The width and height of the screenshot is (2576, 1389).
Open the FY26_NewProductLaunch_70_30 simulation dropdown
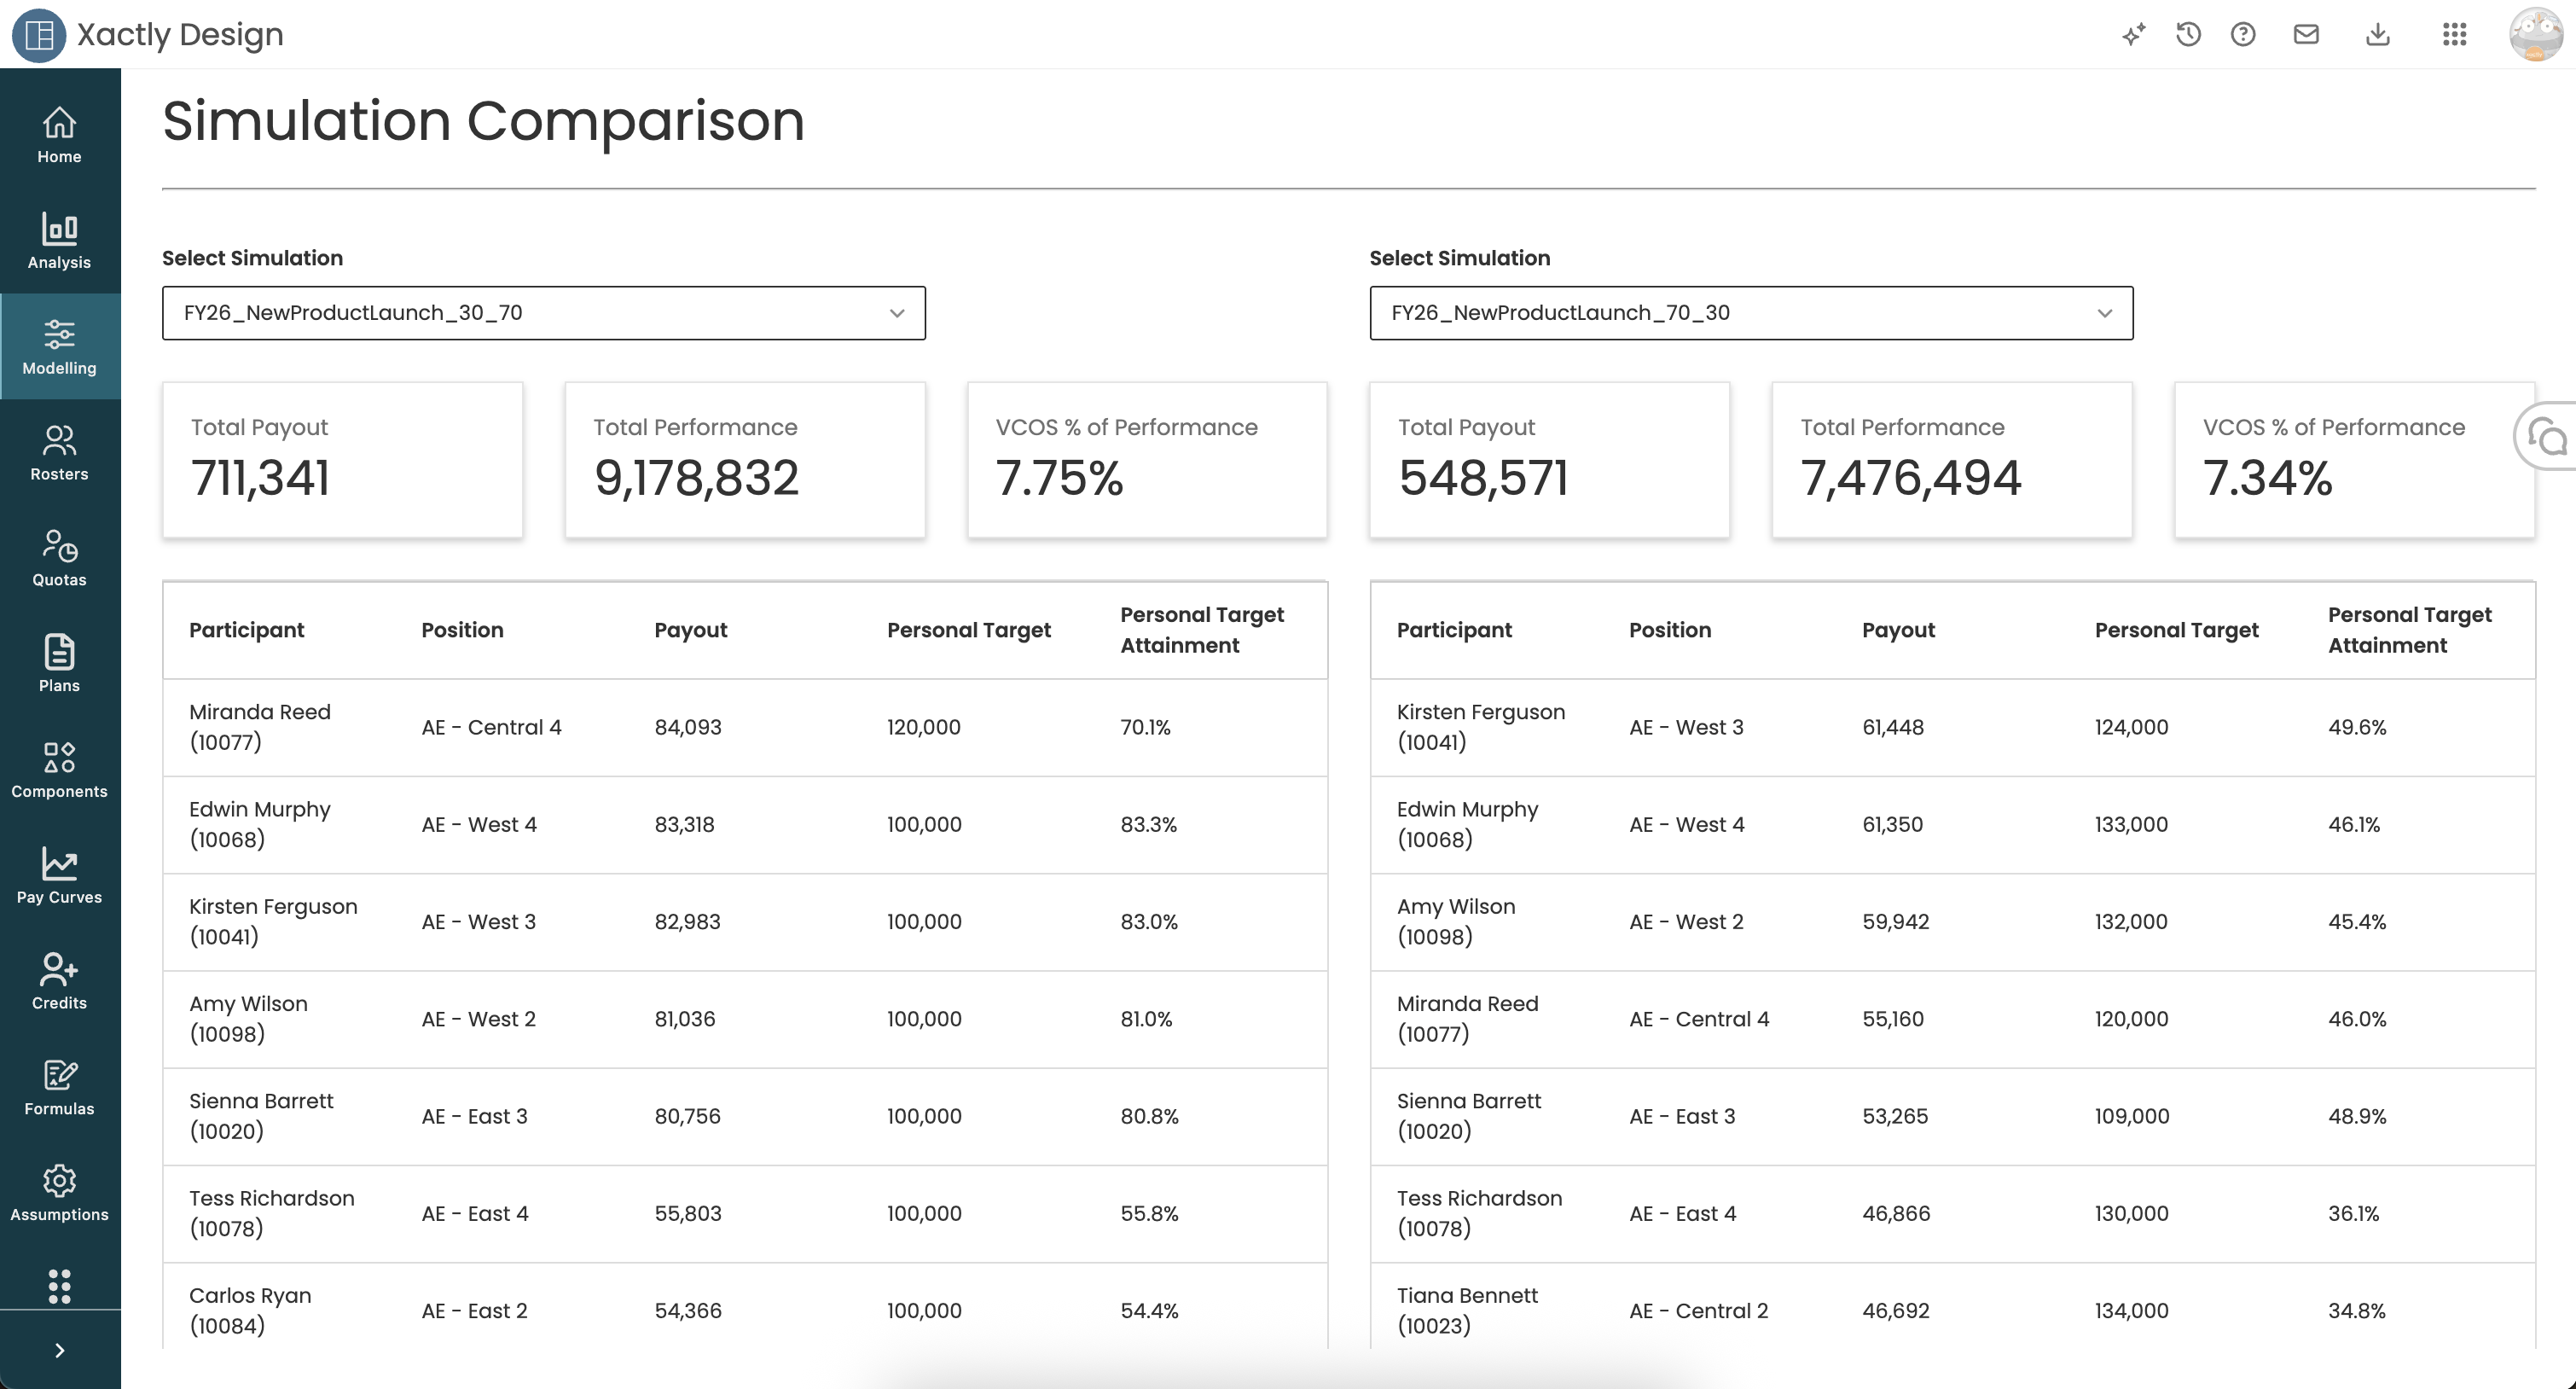1750,313
